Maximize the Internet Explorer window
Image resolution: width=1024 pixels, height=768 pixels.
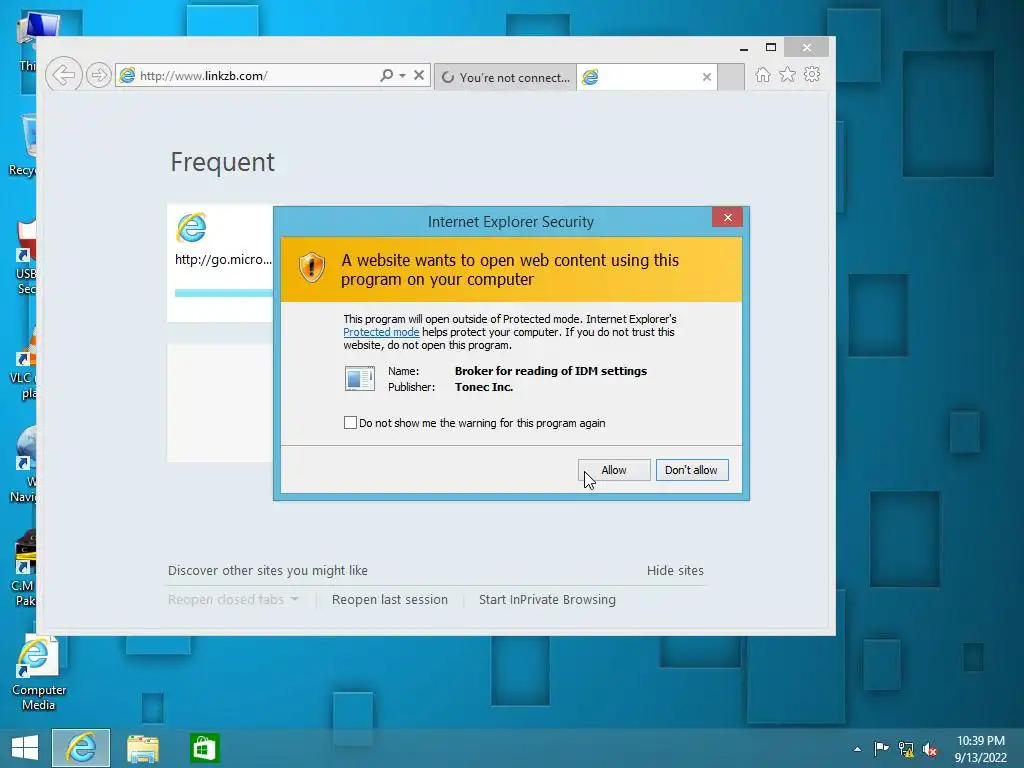[x=771, y=48]
